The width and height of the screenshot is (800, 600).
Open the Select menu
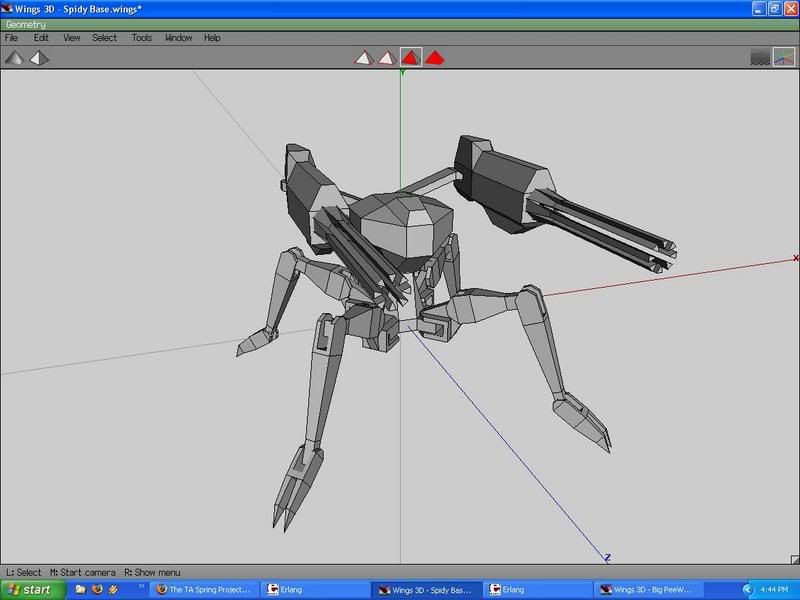tap(105, 38)
